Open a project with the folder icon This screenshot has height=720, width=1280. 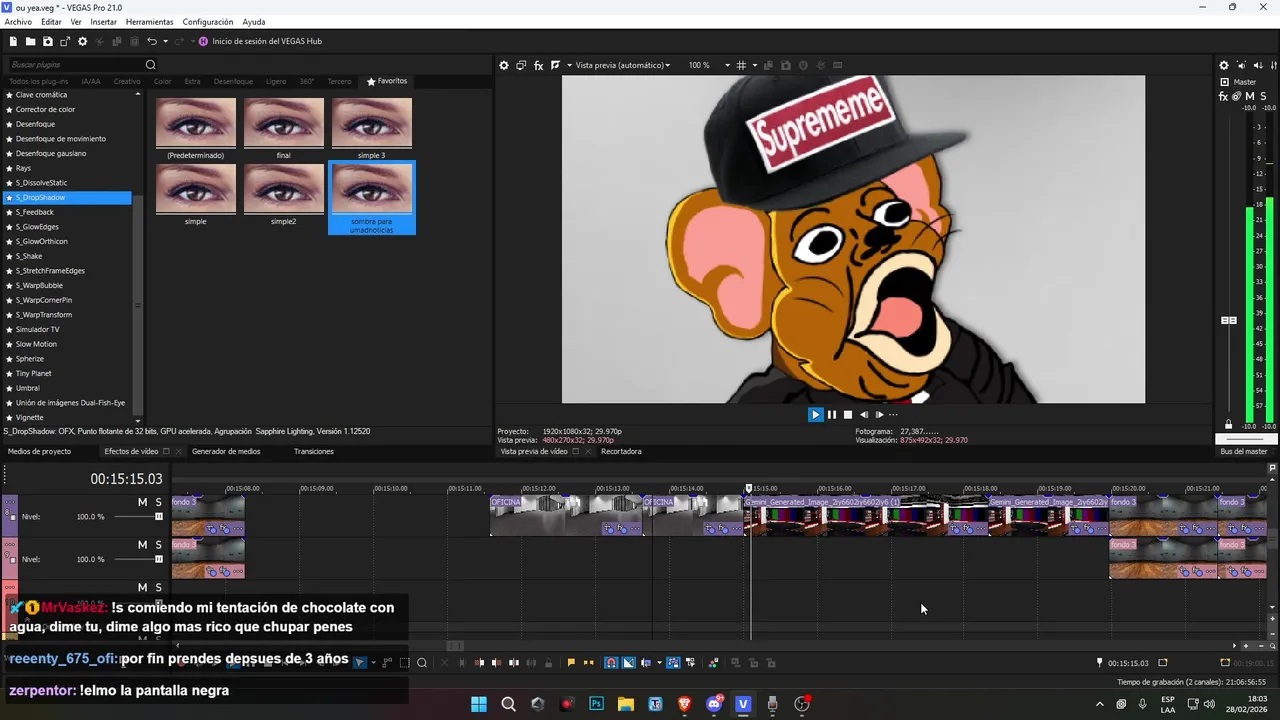31,41
